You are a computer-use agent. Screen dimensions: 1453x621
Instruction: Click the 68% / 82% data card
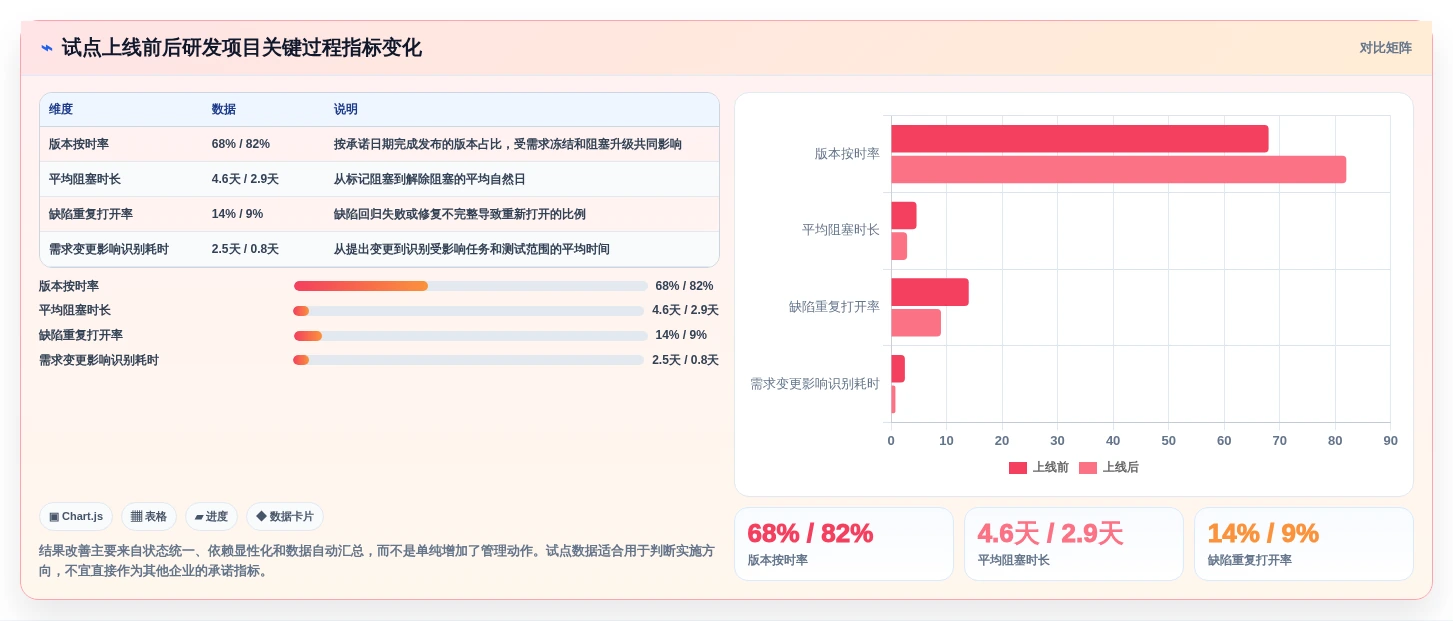(844, 544)
